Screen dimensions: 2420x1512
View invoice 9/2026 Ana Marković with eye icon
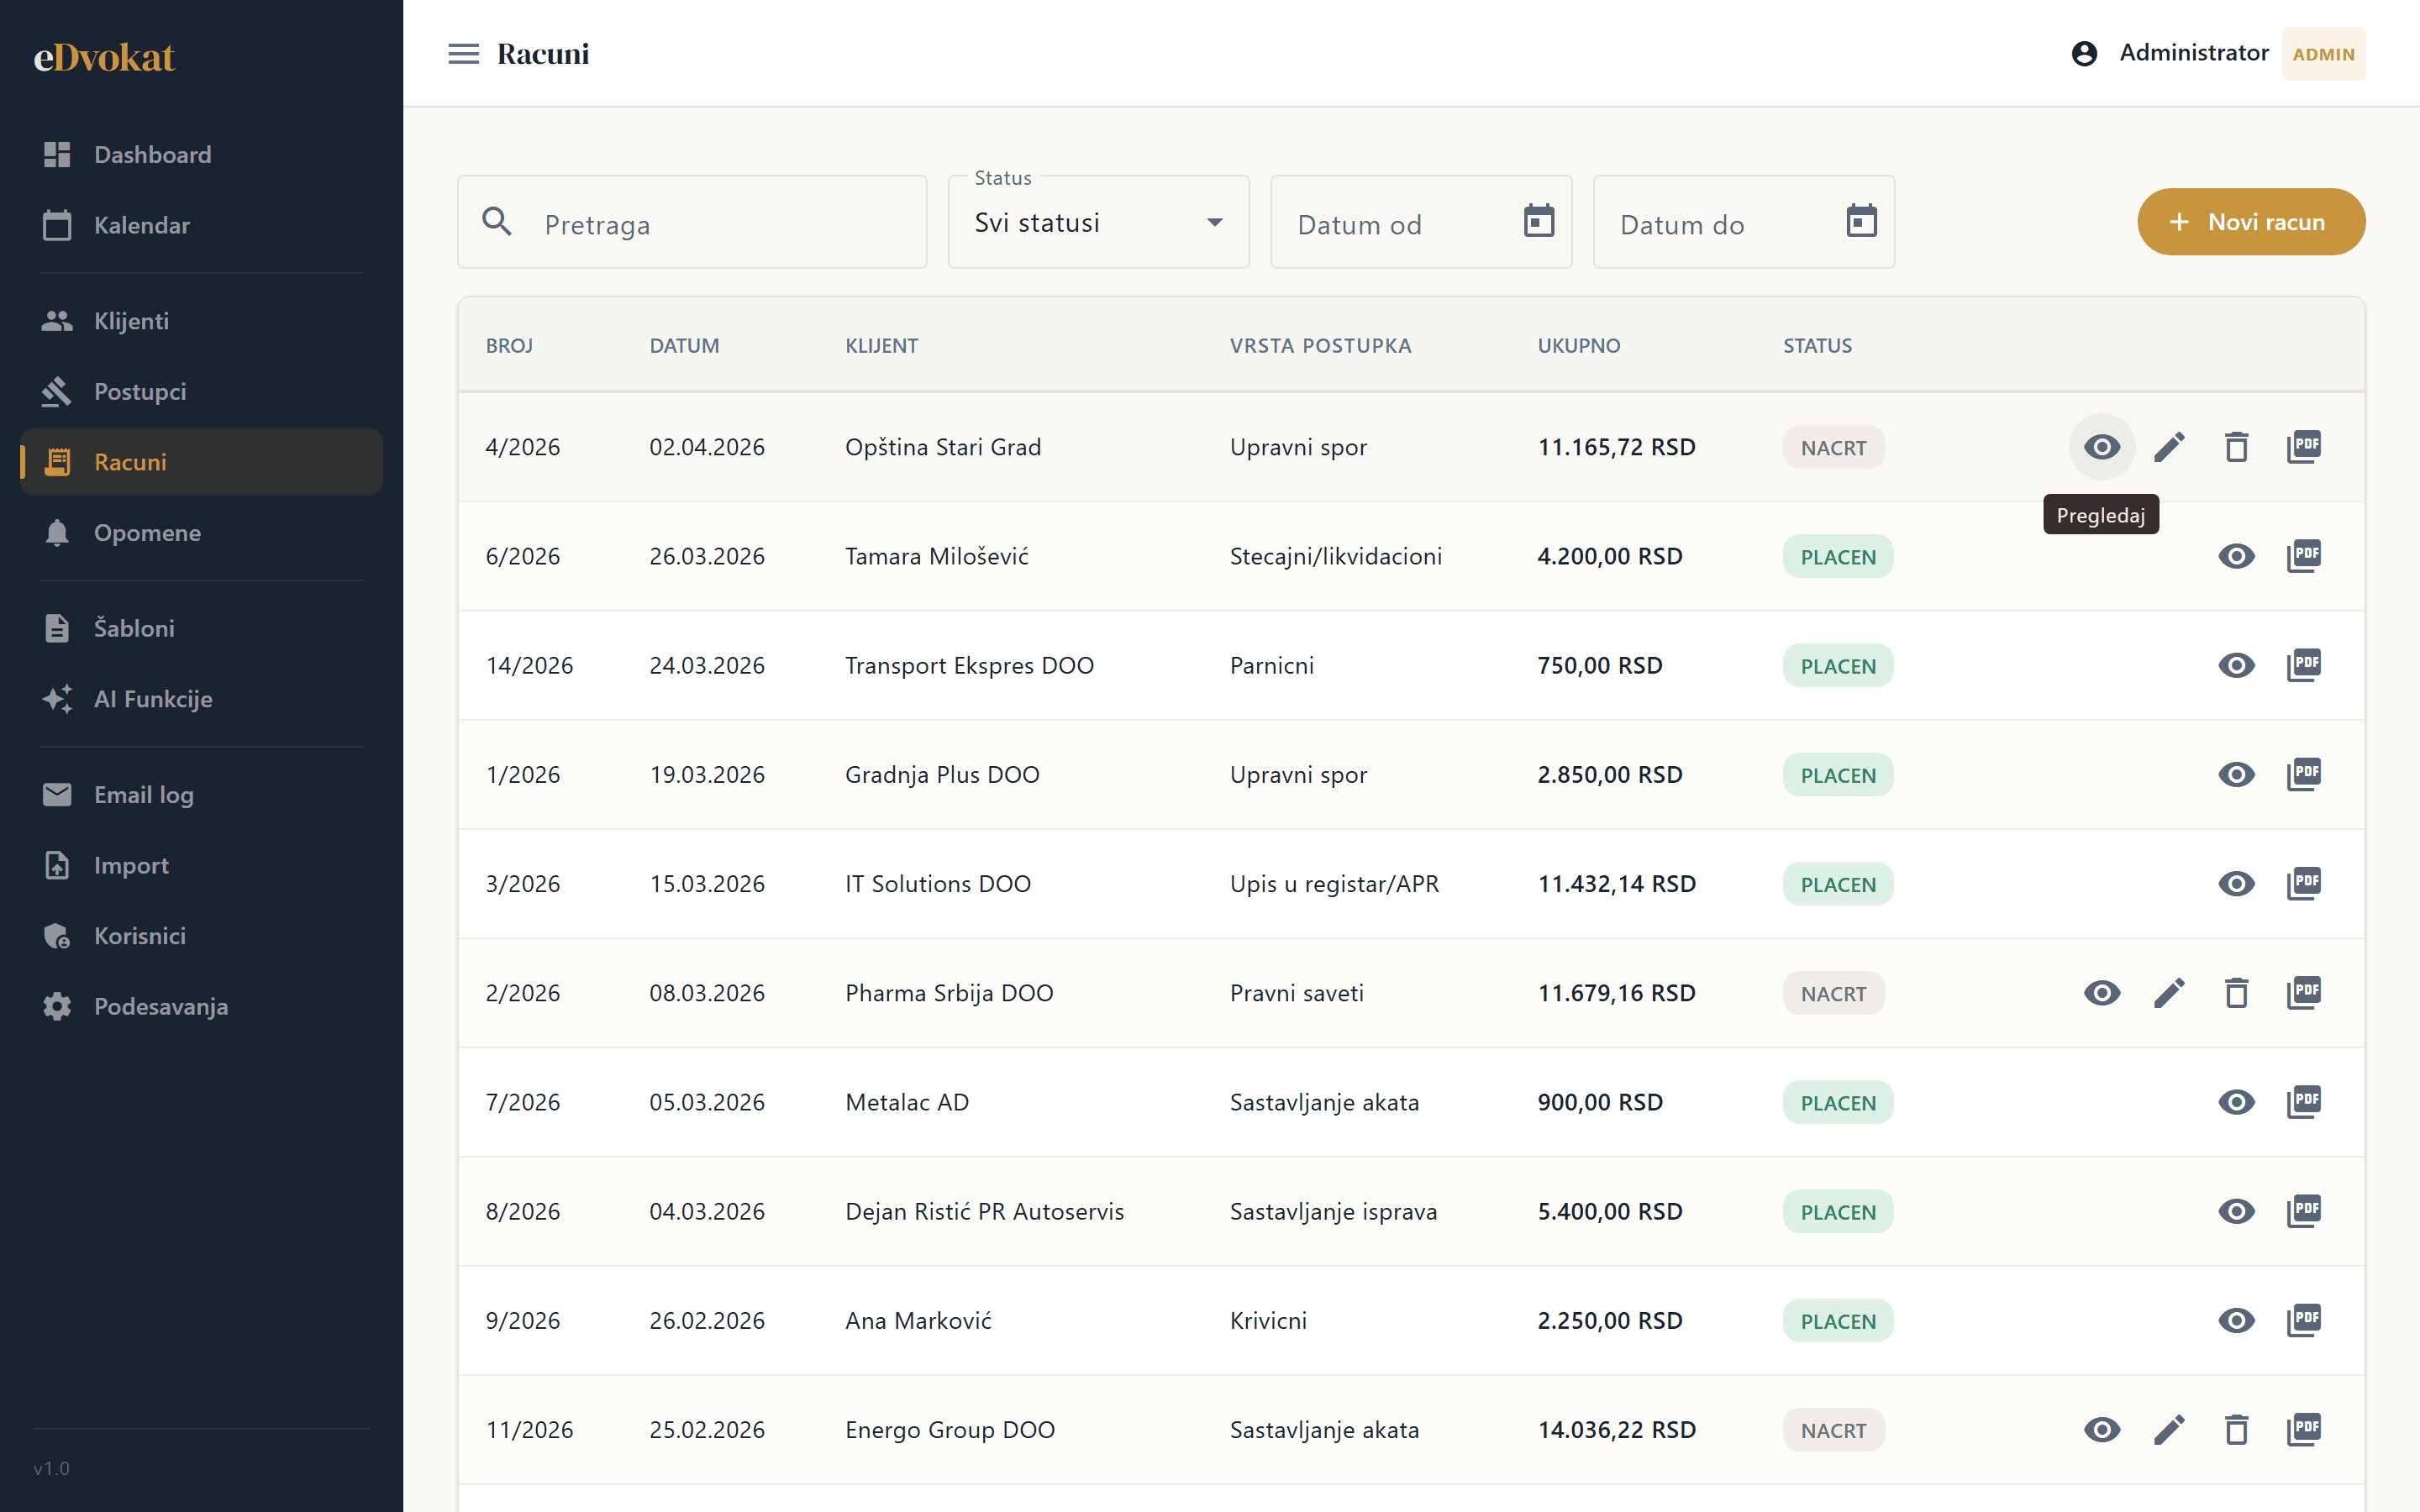(2236, 1321)
